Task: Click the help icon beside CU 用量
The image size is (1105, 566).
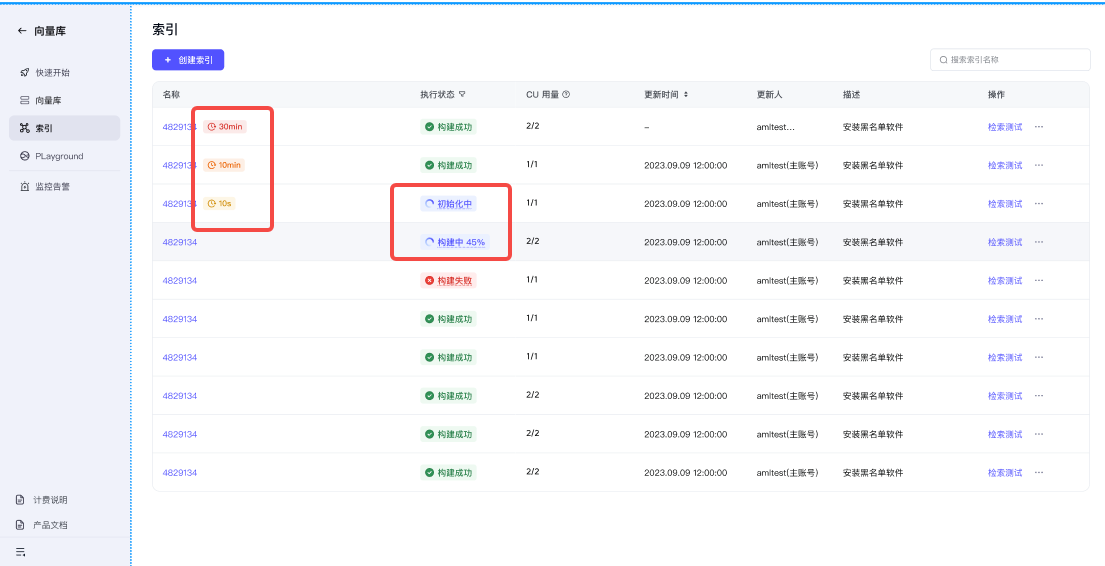Action: [566, 94]
